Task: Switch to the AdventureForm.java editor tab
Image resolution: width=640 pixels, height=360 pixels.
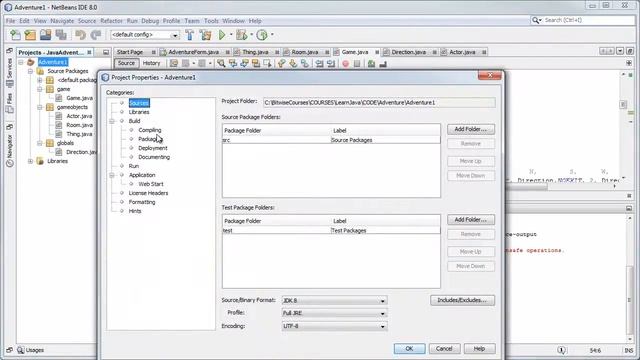Action: [193, 52]
